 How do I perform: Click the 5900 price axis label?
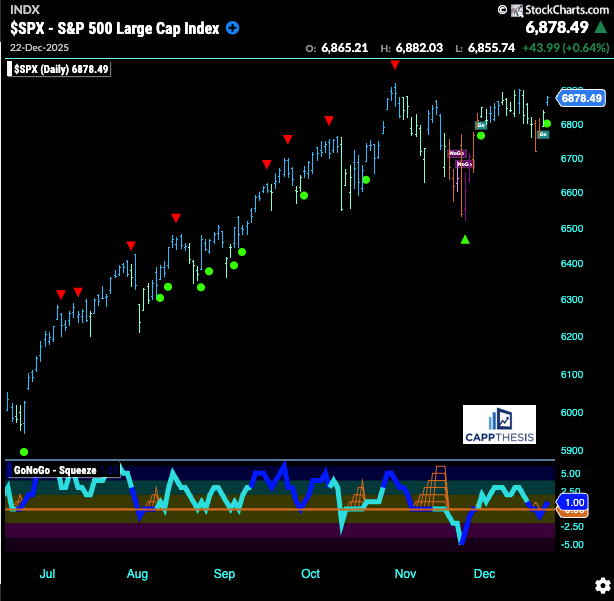click(572, 450)
